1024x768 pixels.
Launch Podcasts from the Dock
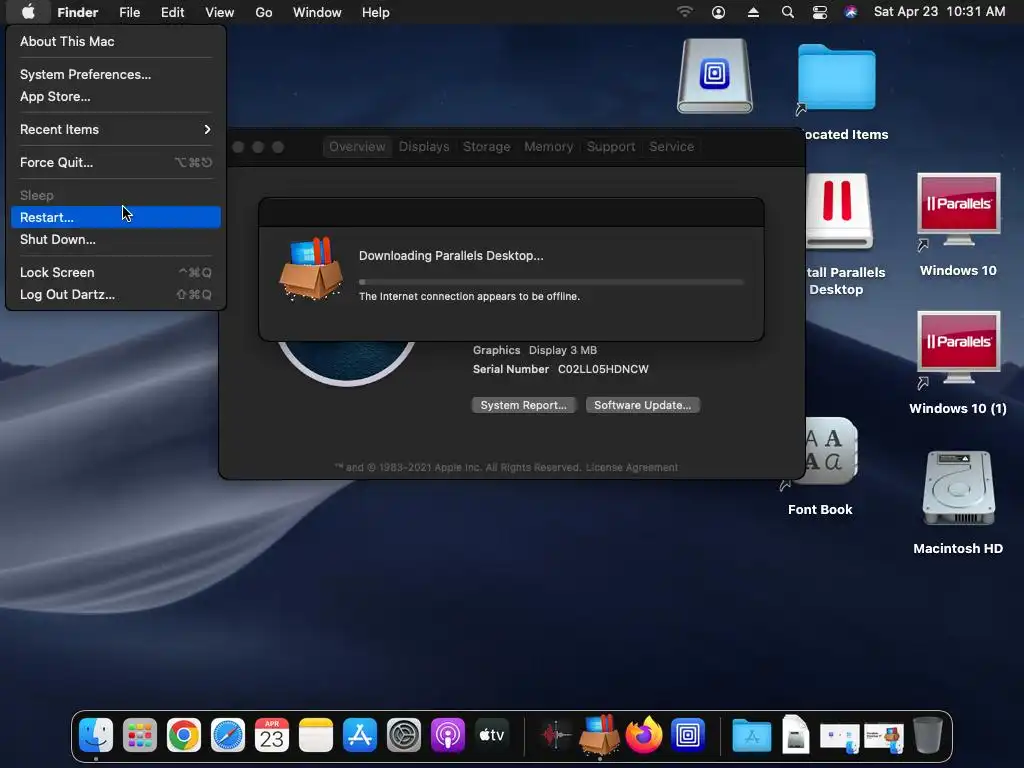click(447, 735)
